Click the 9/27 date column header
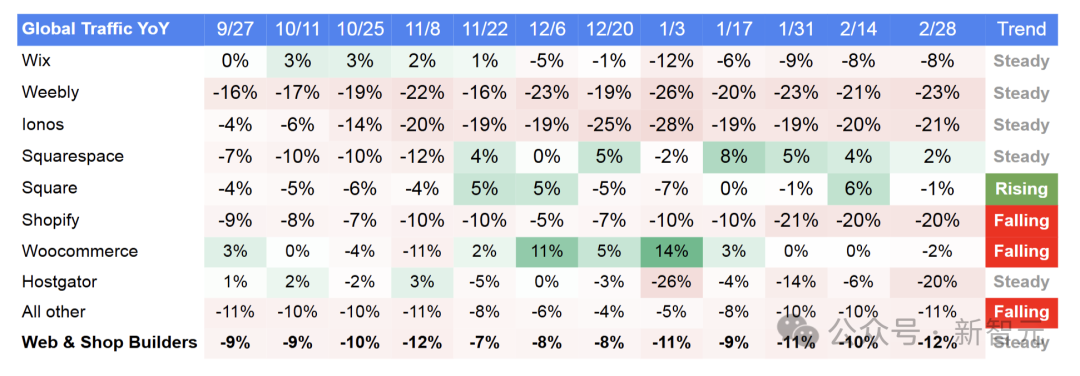Viewport: 1080px width, 376px height. [235, 30]
